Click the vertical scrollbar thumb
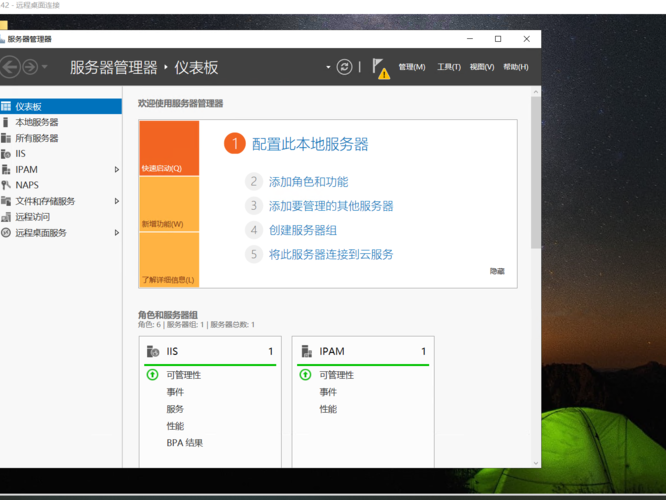The width and height of the screenshot is (666, 500). coord(536,172)
